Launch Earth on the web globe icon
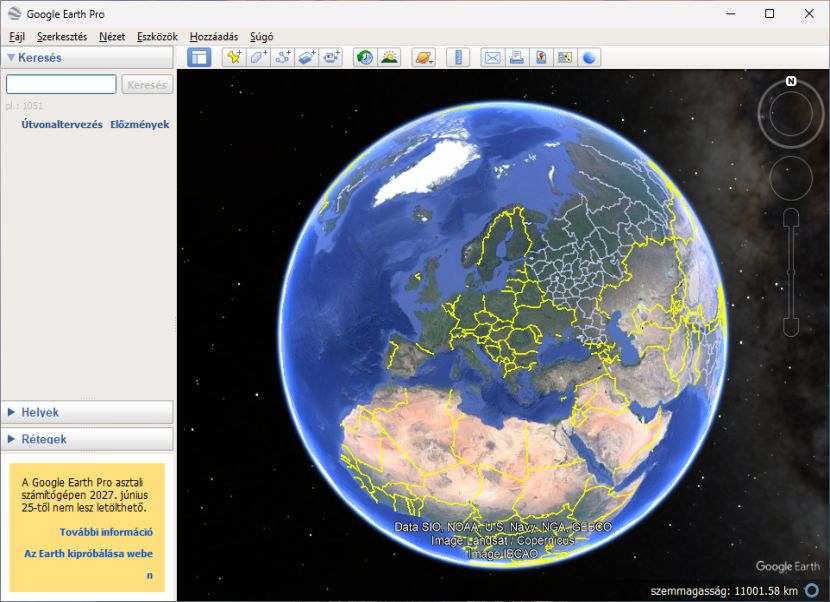Screen dimensions: 830x602 pyautogui.click(x=589, y=57)
